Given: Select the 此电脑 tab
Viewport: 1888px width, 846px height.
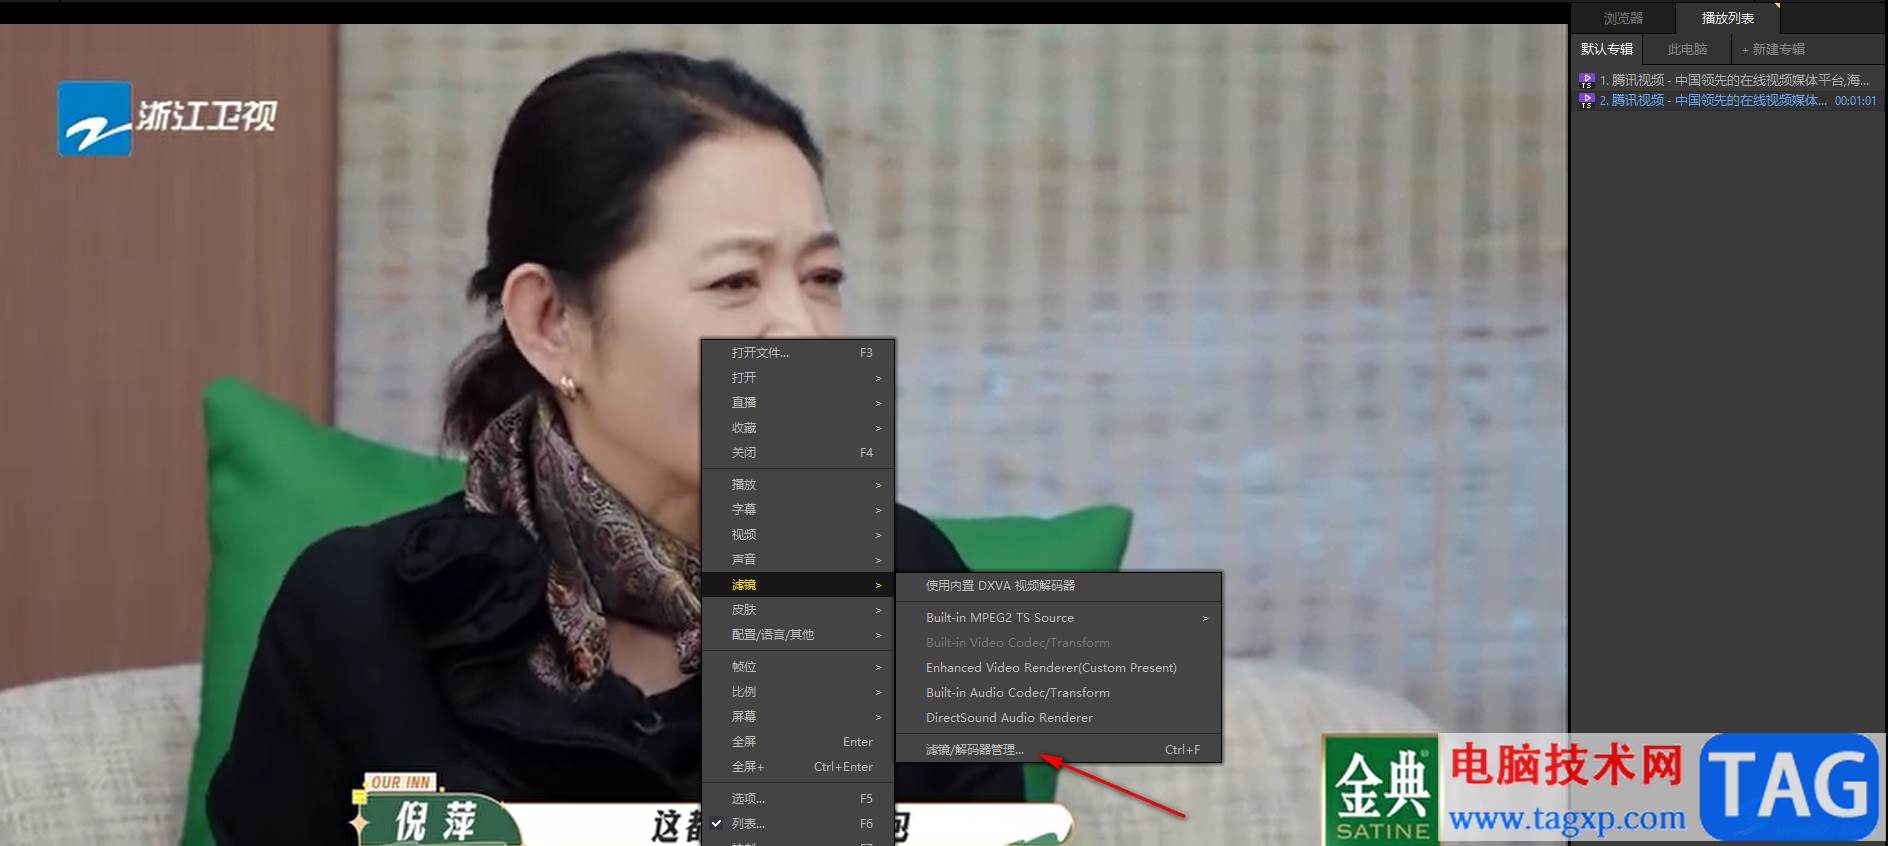Looking at the screenshot, I should [x=1687, y=49].
